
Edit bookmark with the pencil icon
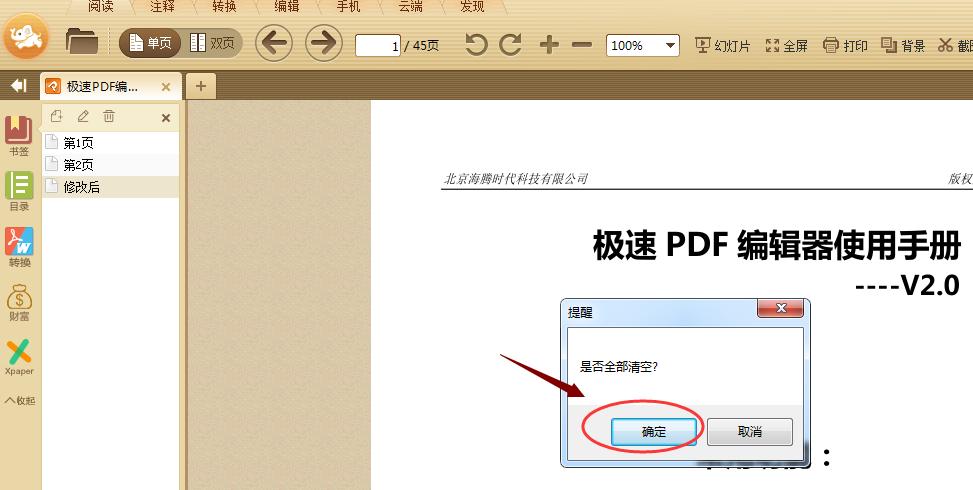coord(83,116)
